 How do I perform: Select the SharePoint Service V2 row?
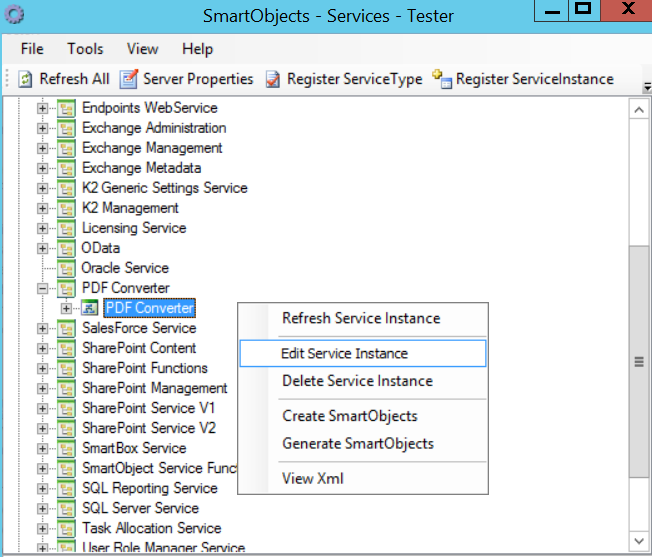tap(149, 428)
